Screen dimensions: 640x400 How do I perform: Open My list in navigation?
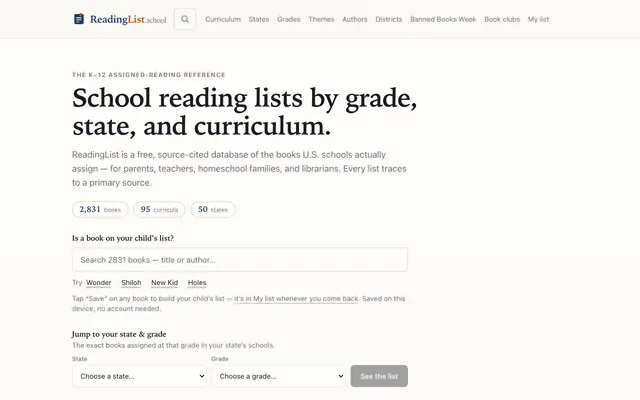538,19
